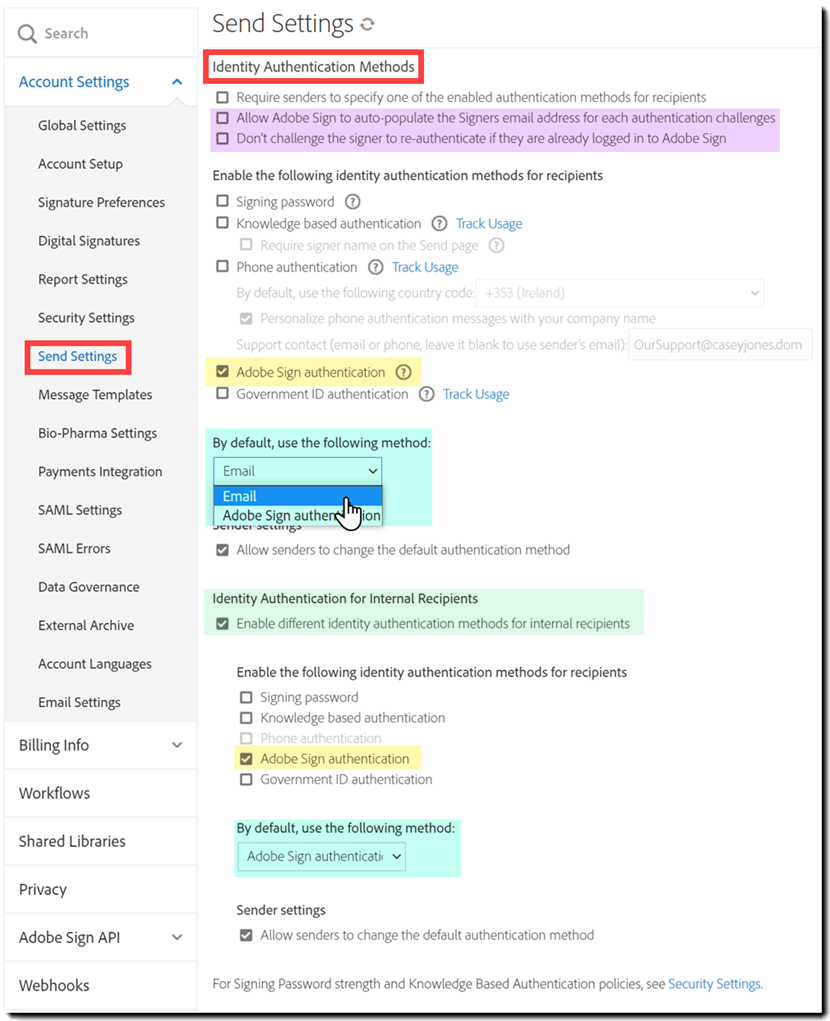The height and width of the screenshot is (1021, 830).
Task: Open internal recipients default method dropdown
Action: pyautogui.click(x=322, y=856)
